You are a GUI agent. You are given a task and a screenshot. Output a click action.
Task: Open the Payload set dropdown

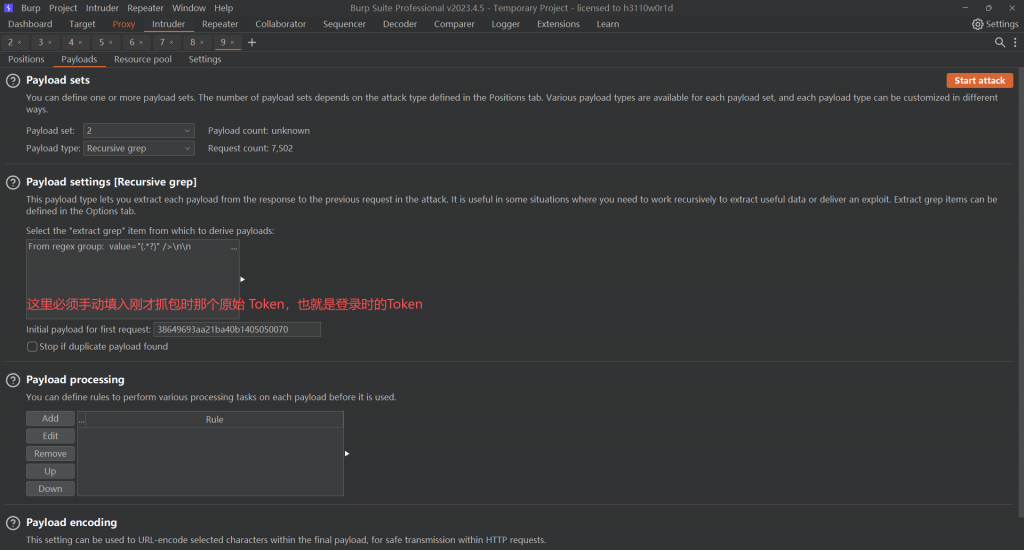pyautogui.click(x=138, y=131)
